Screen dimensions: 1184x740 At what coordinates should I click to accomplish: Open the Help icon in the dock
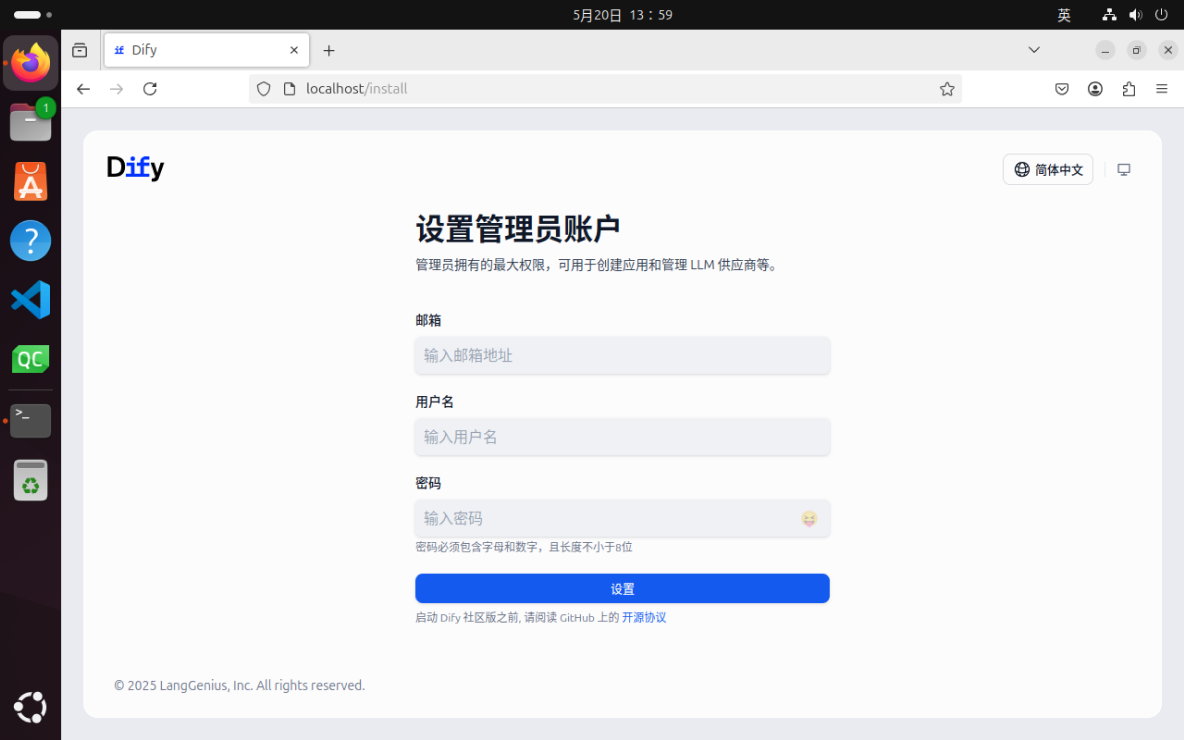[x=30, y=240]
